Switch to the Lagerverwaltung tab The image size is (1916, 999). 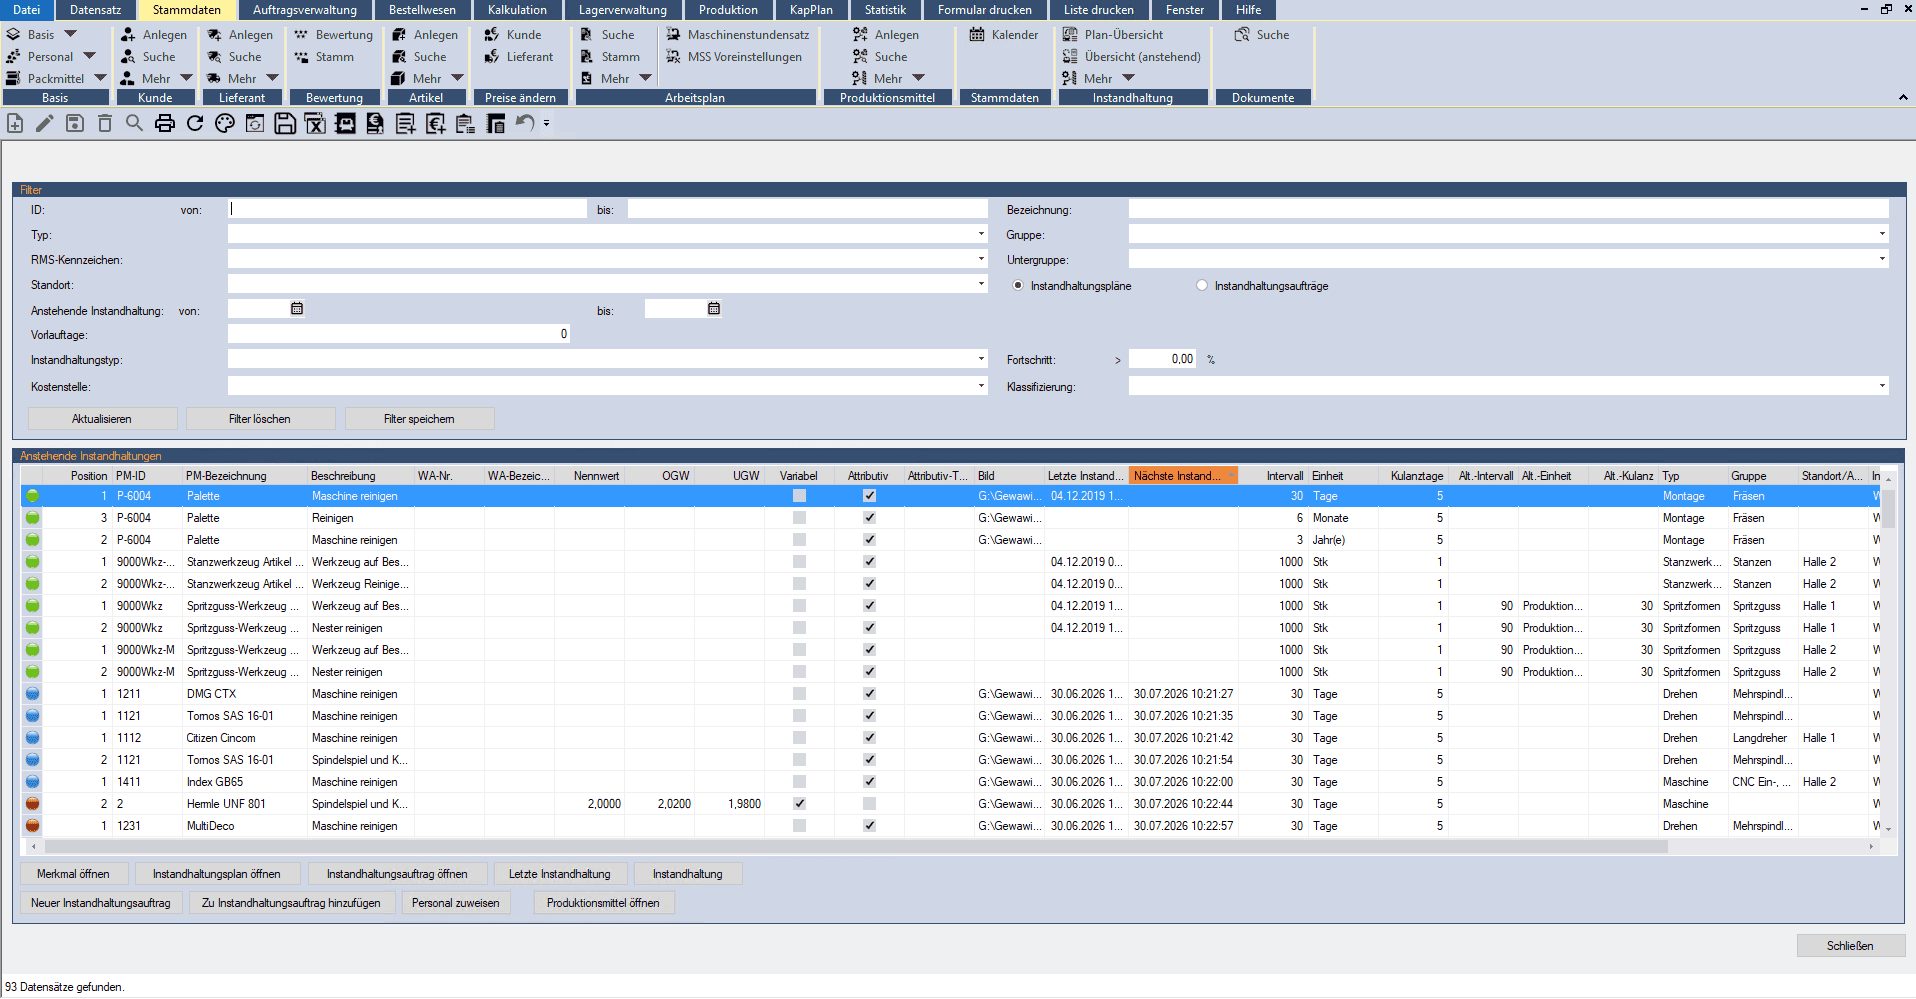[x=623, y=10]
